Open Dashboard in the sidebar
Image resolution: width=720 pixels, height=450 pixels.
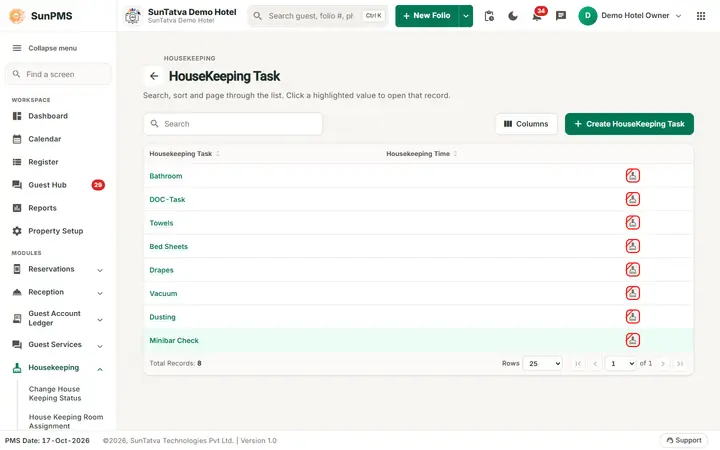click(x=48, y=116)
